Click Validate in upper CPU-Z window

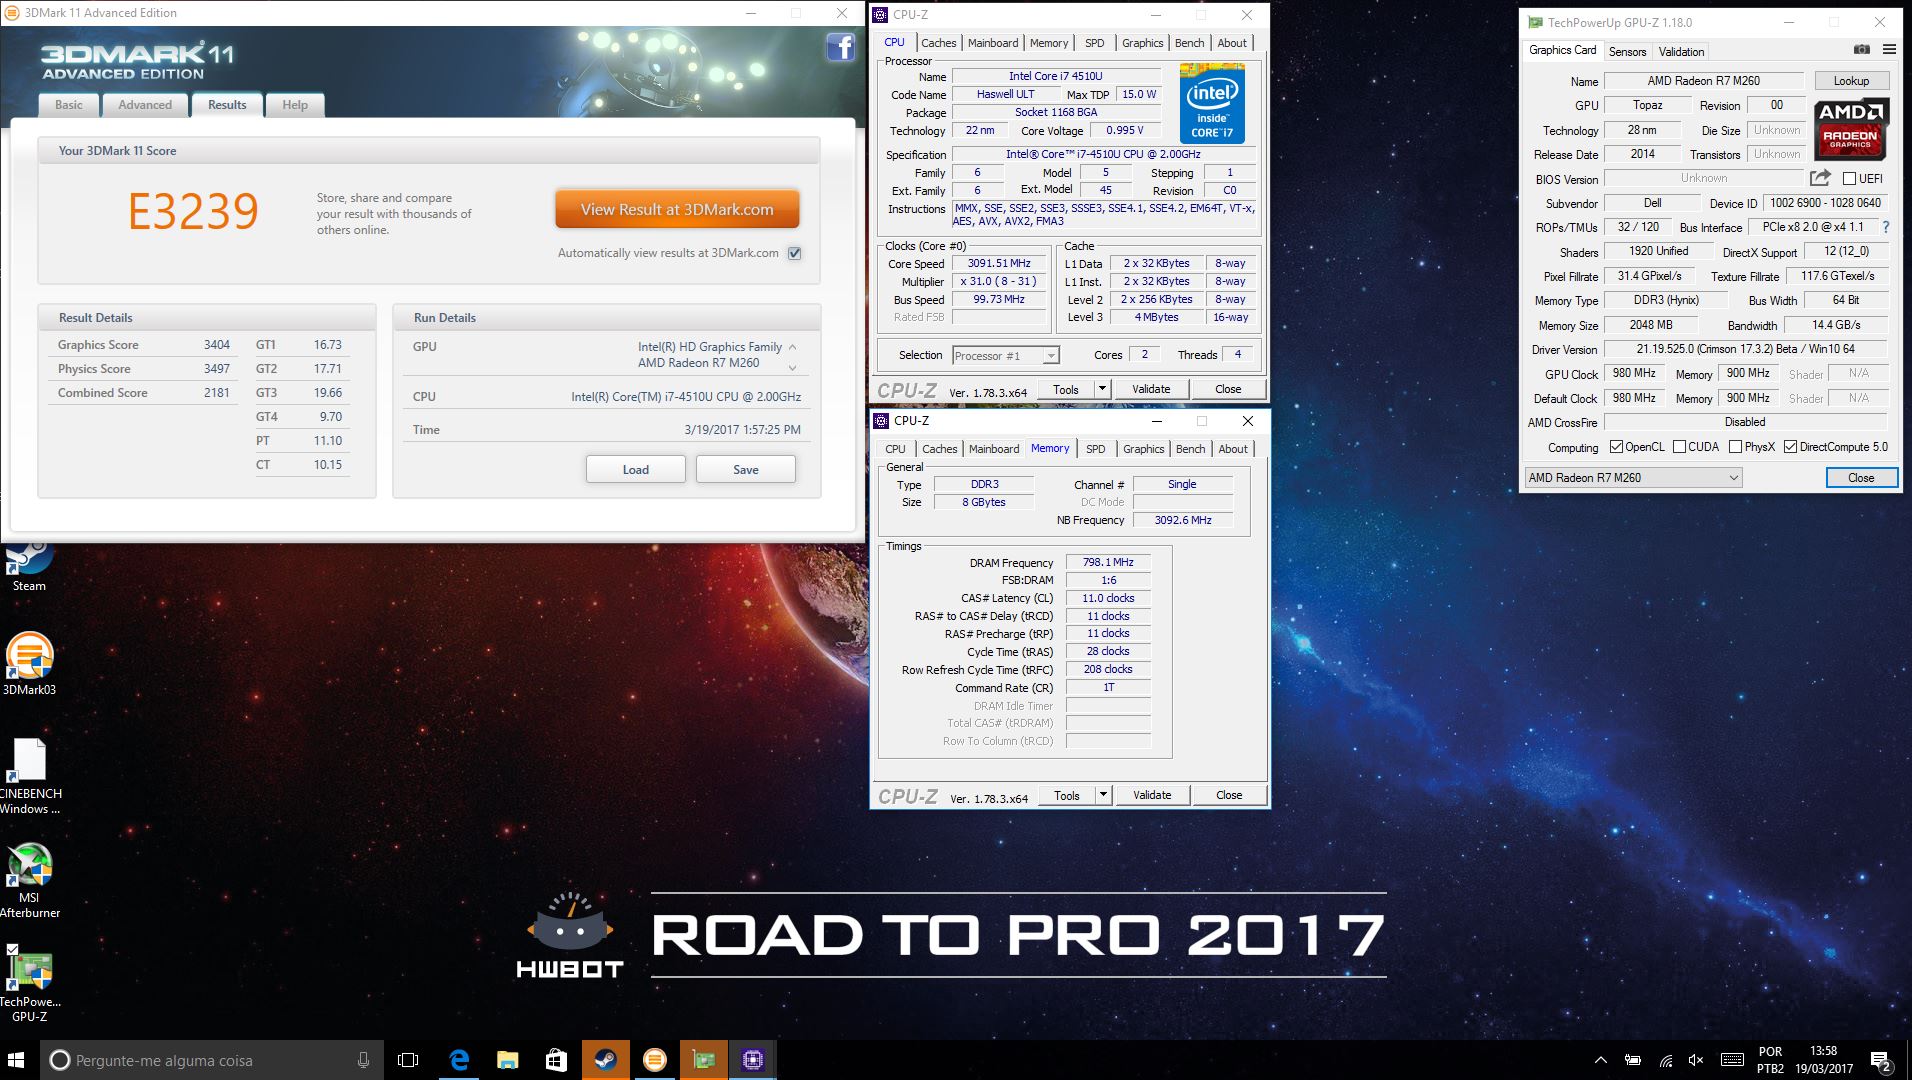point(1151,389)
